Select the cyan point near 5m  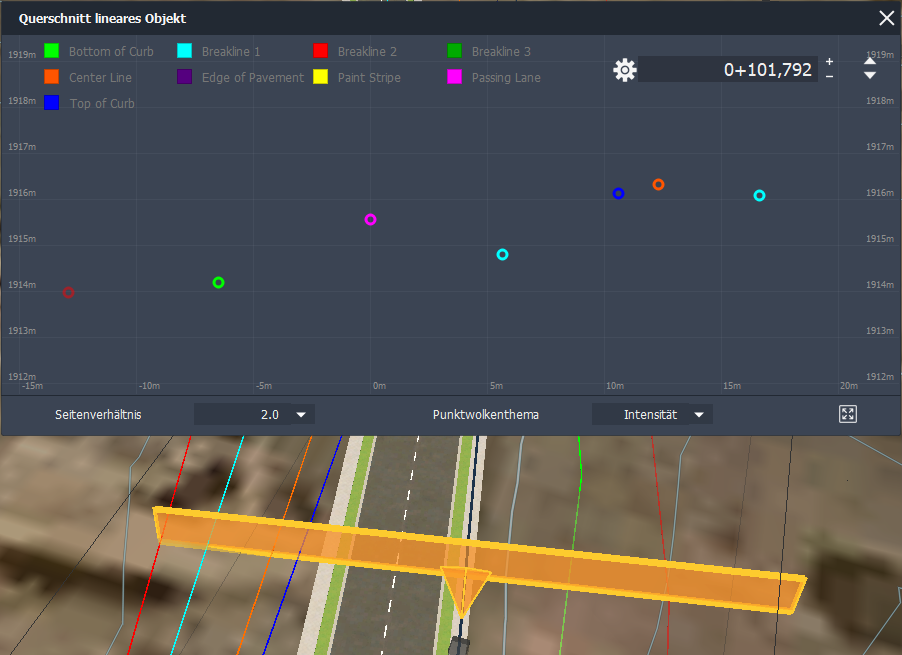click(502, 254)
